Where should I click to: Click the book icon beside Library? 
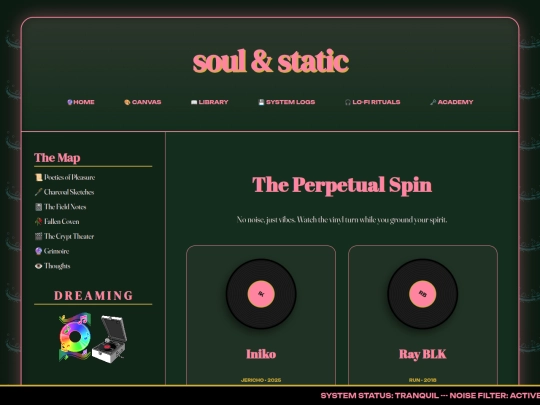tap(194, 102)
